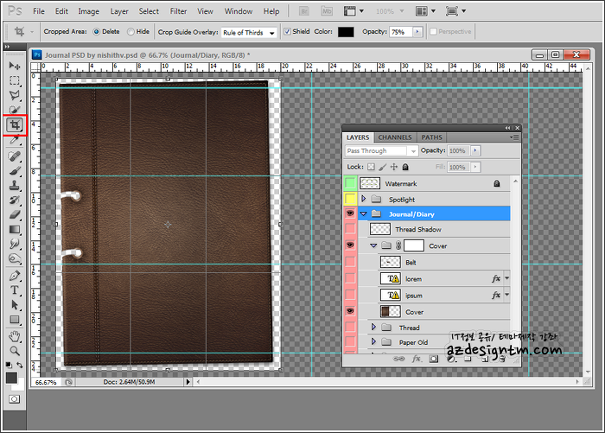Select Delete cropped area radio button
Viewport: 605px width, 433px height.
point(96,32)
